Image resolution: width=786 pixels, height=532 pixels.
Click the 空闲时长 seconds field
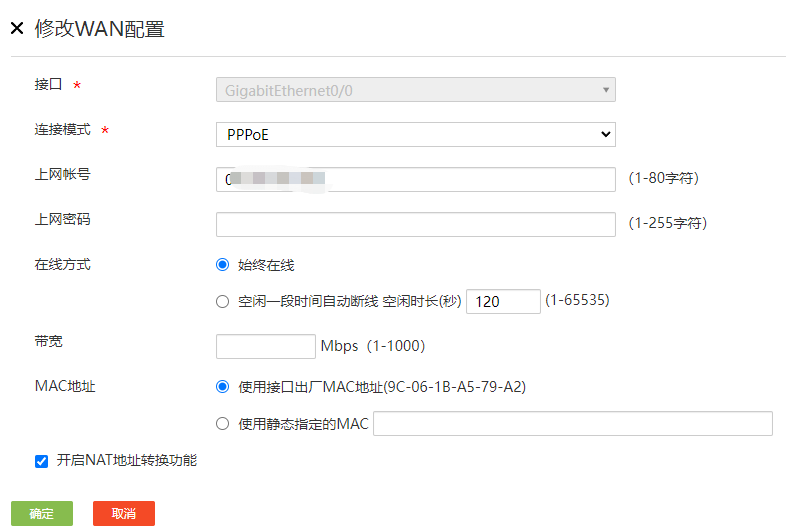503,301
